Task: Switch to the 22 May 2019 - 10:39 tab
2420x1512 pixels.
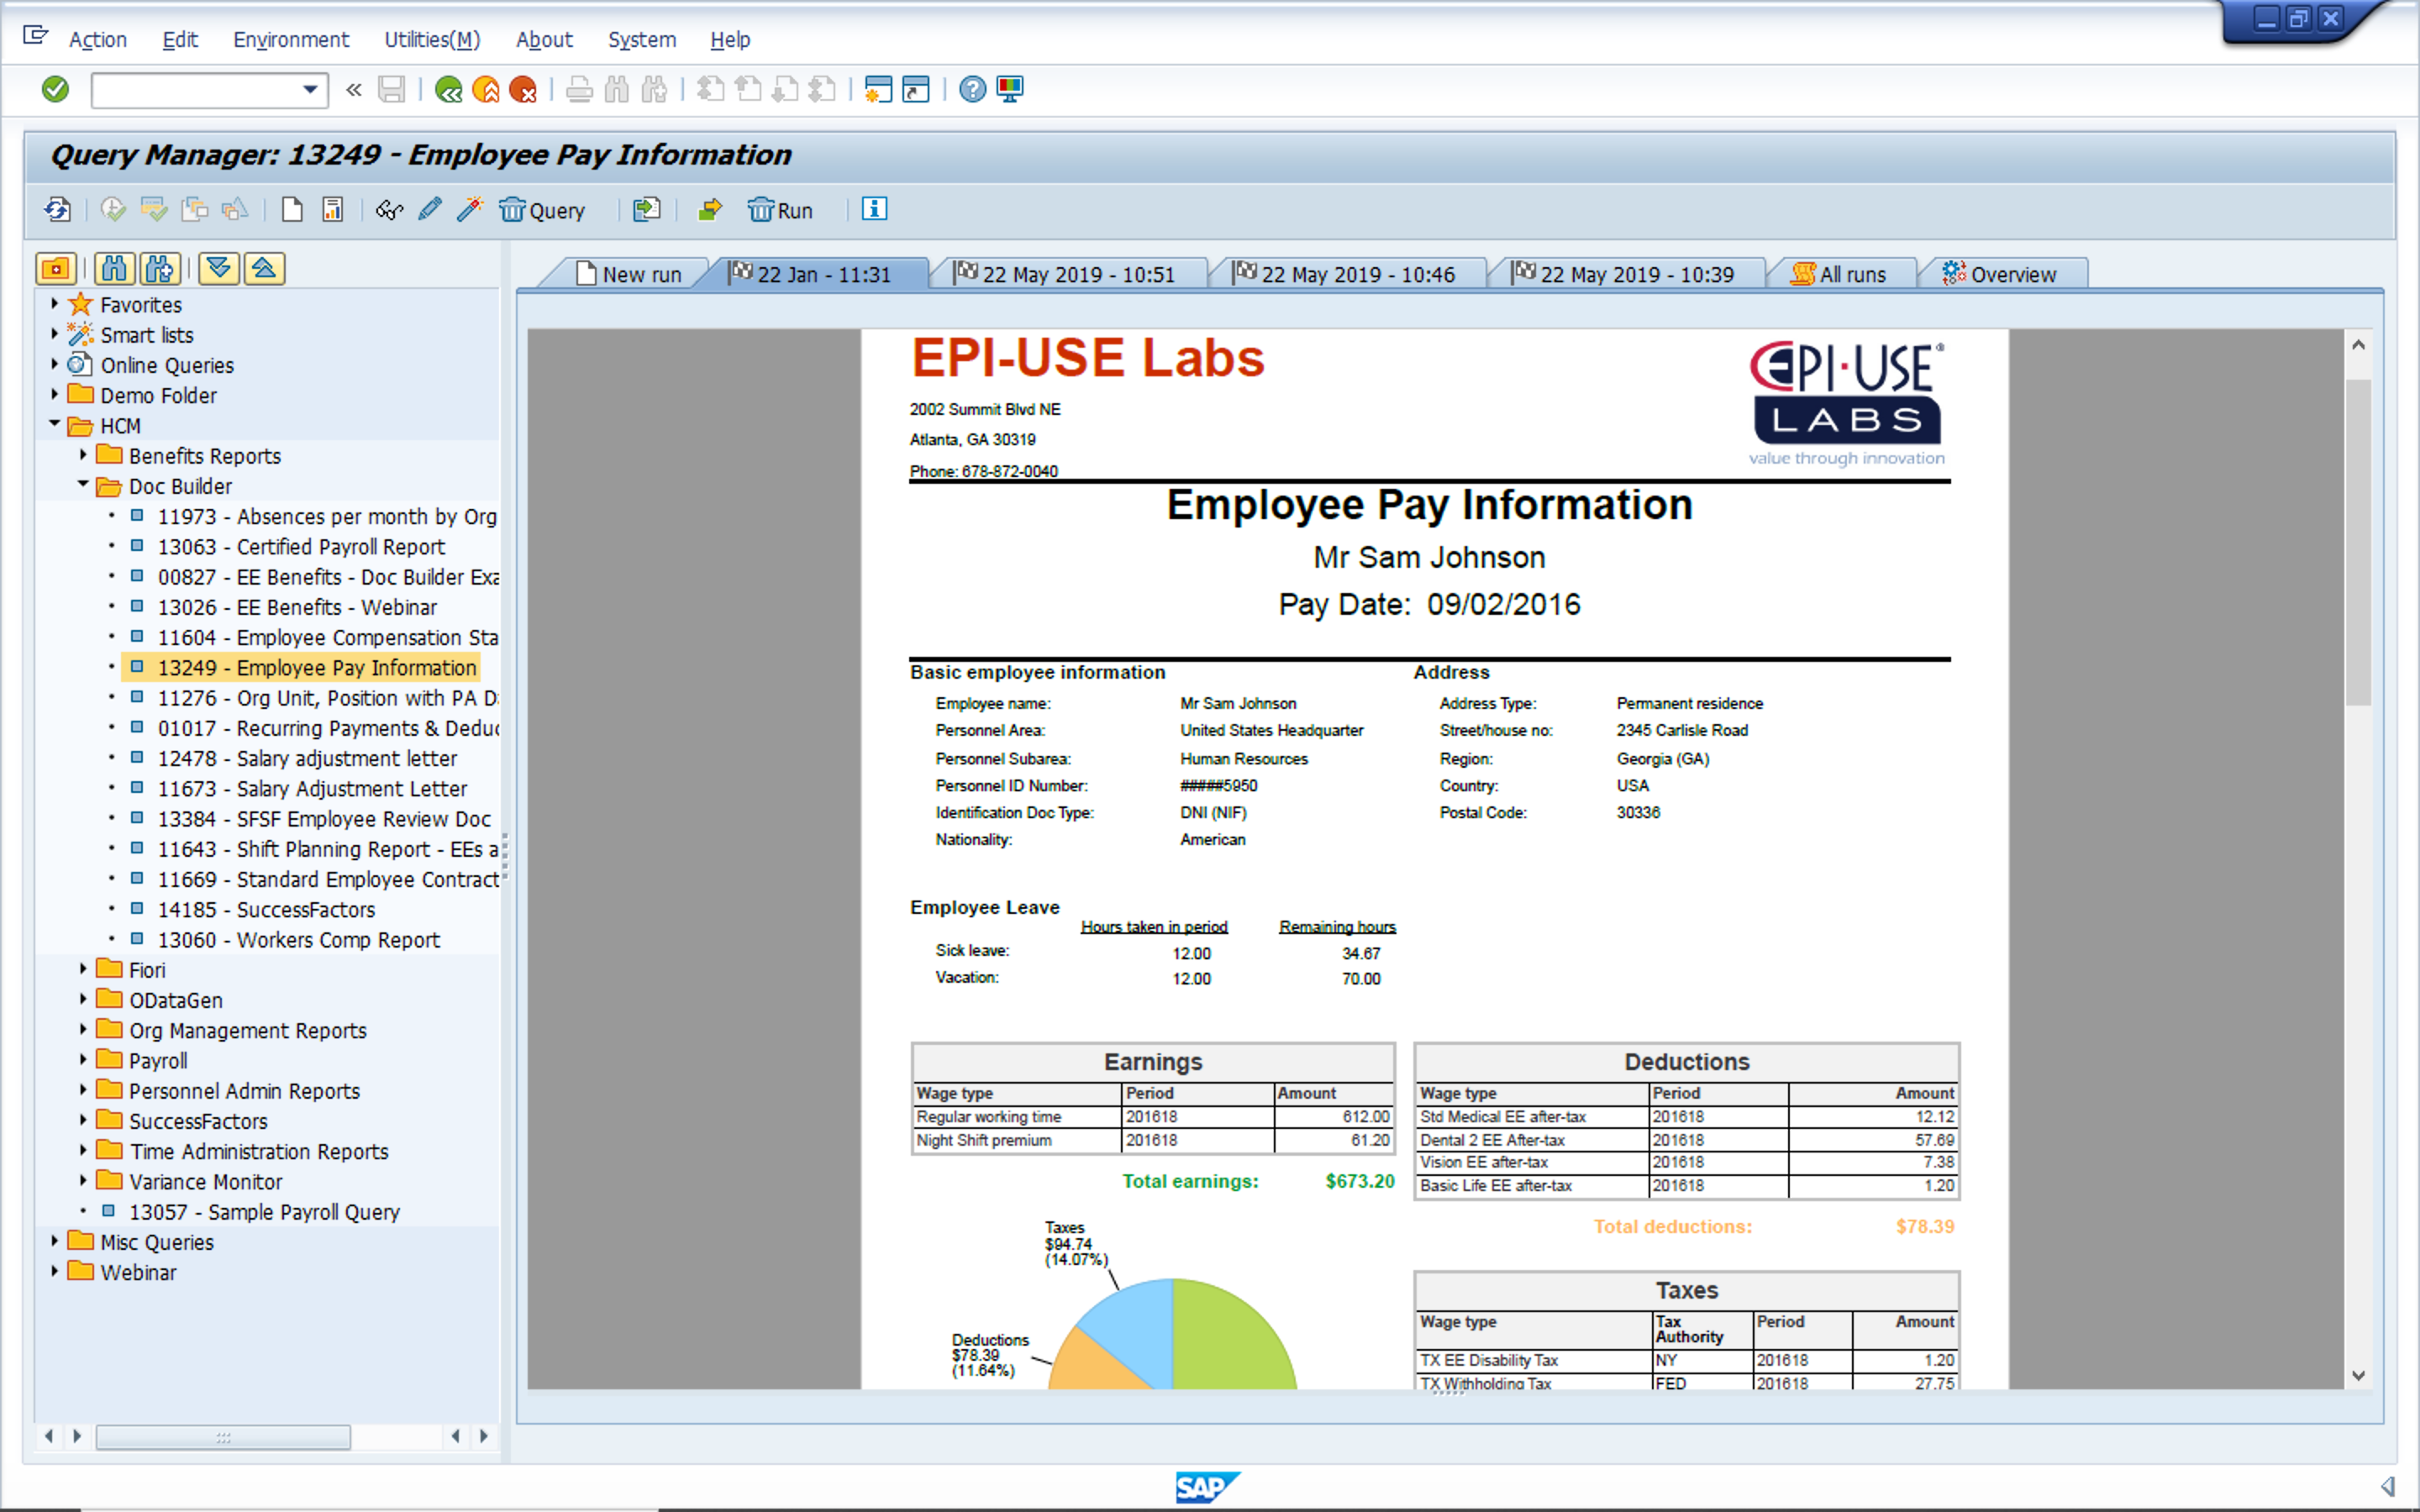Action: point(1625,274)
